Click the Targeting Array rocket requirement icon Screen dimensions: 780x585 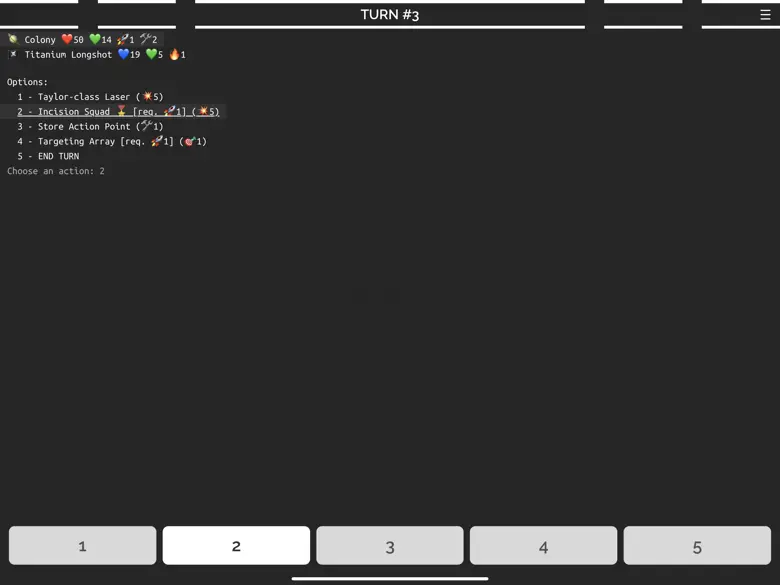click(157, 141)
